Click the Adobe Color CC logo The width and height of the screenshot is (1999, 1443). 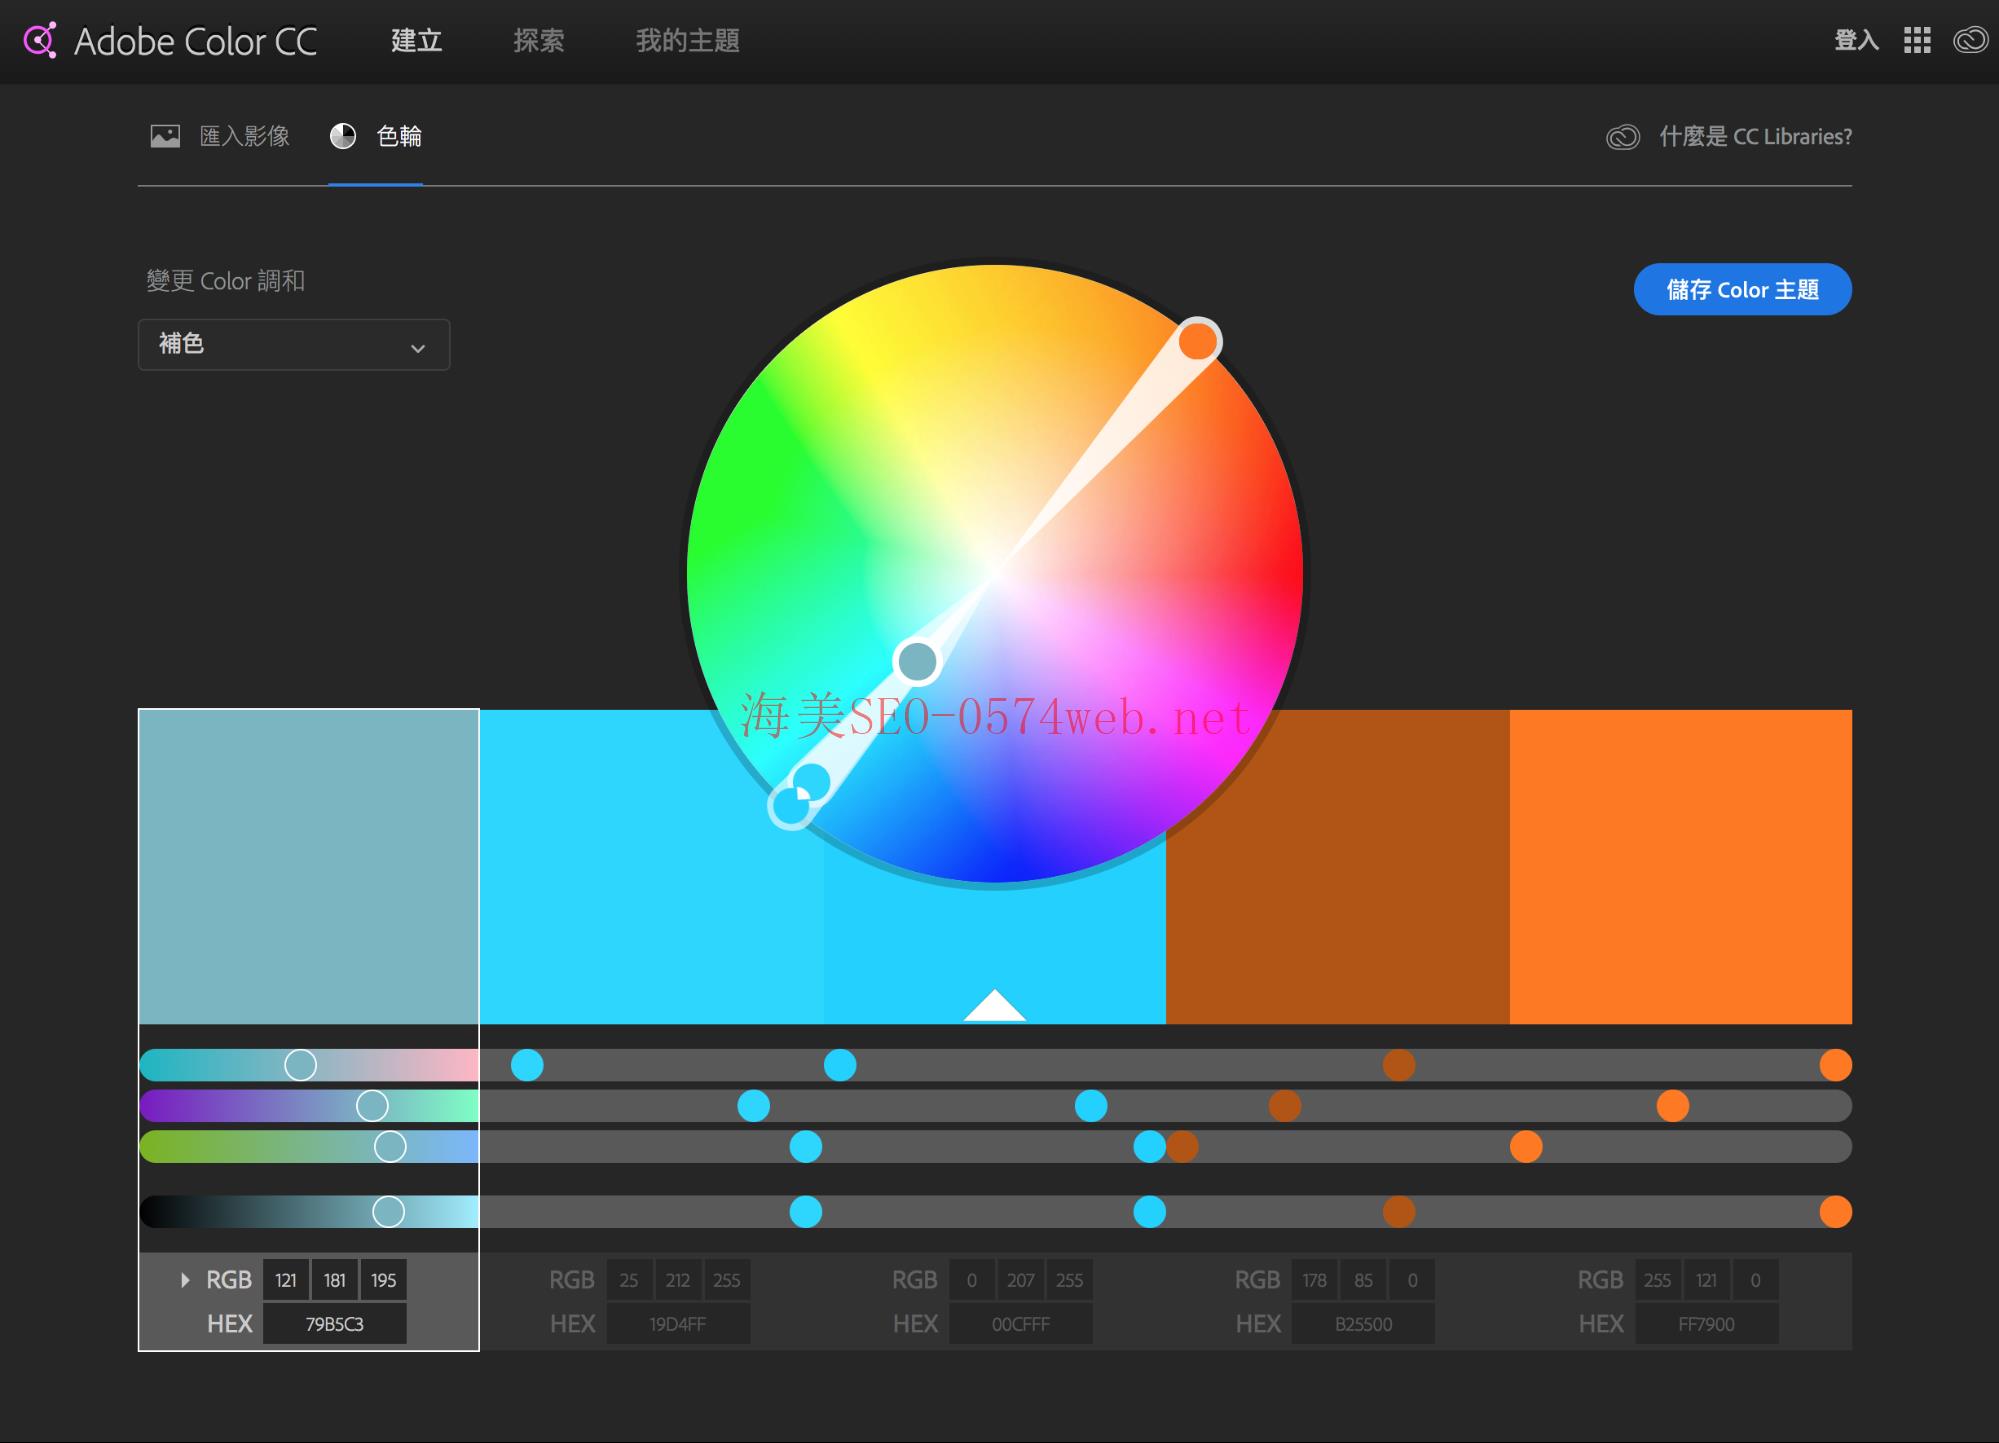(170, 41)
